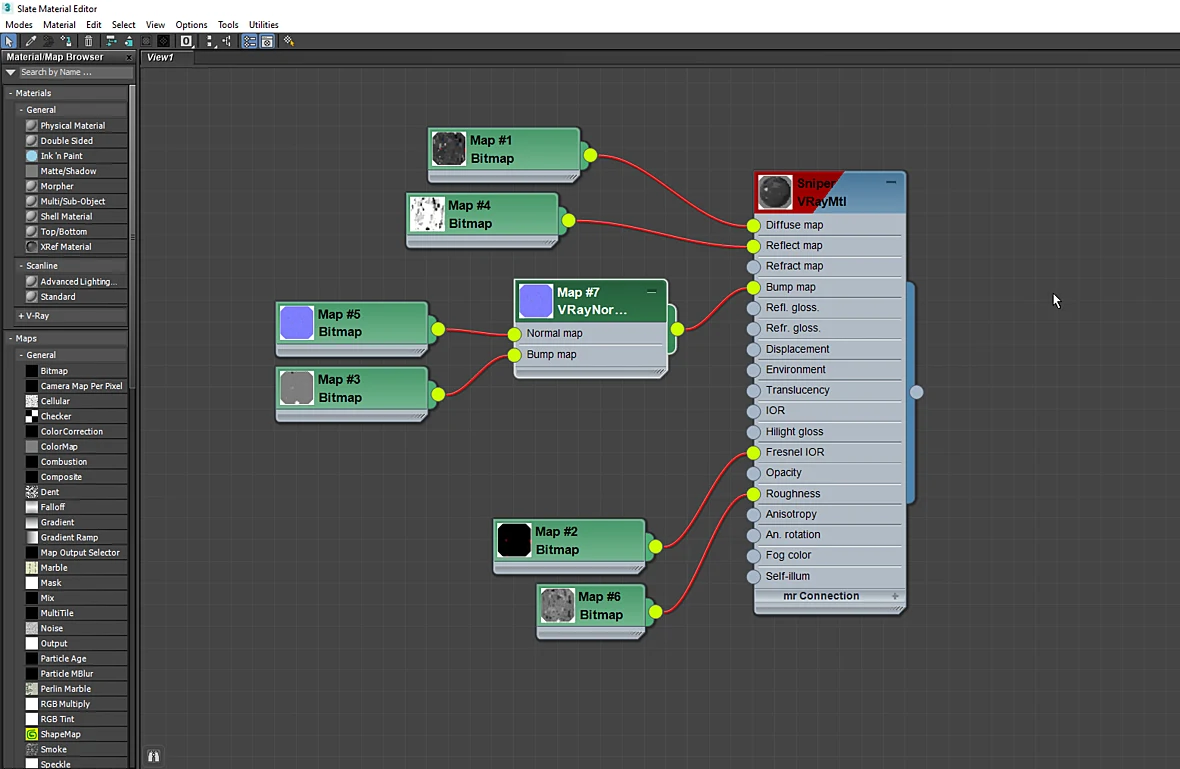Expand the V-Ray materials group
This screenshot has height=769, width=1180.
21,316
